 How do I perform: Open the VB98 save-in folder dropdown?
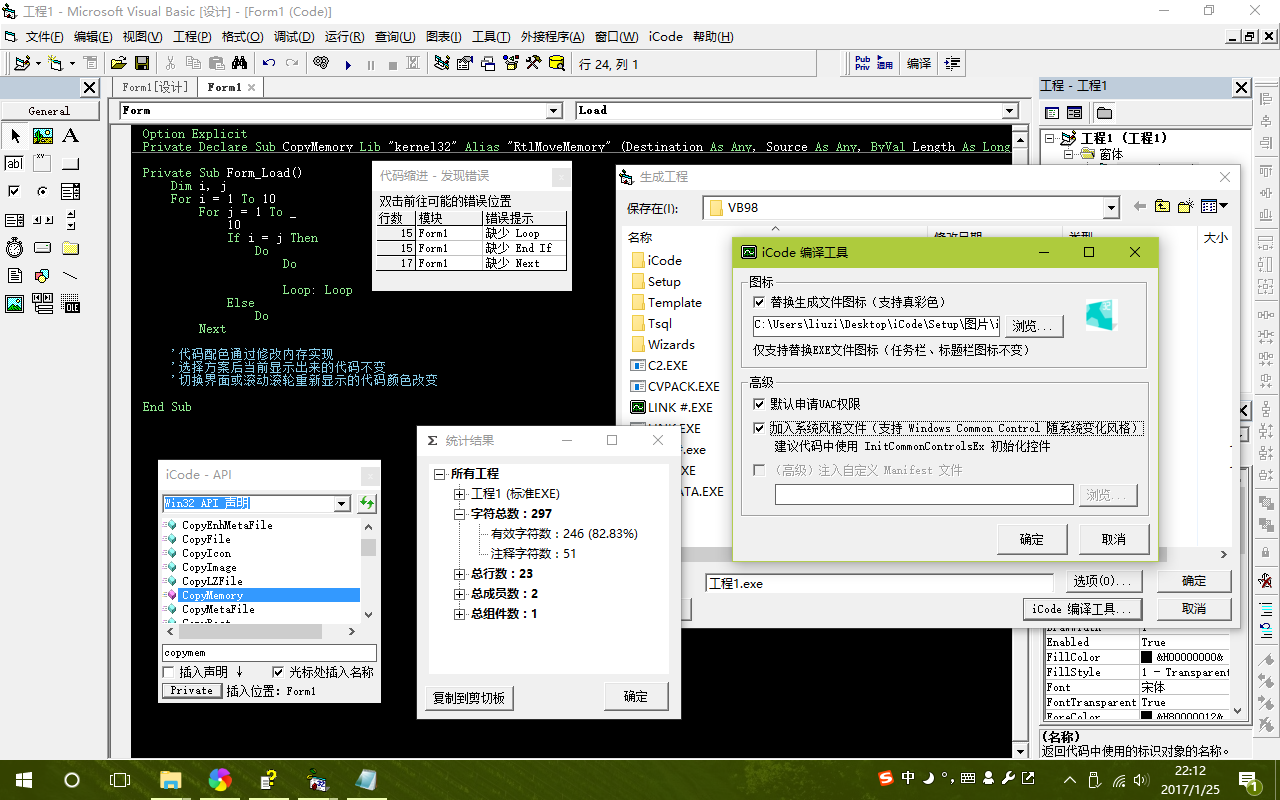click(1110, 208)
